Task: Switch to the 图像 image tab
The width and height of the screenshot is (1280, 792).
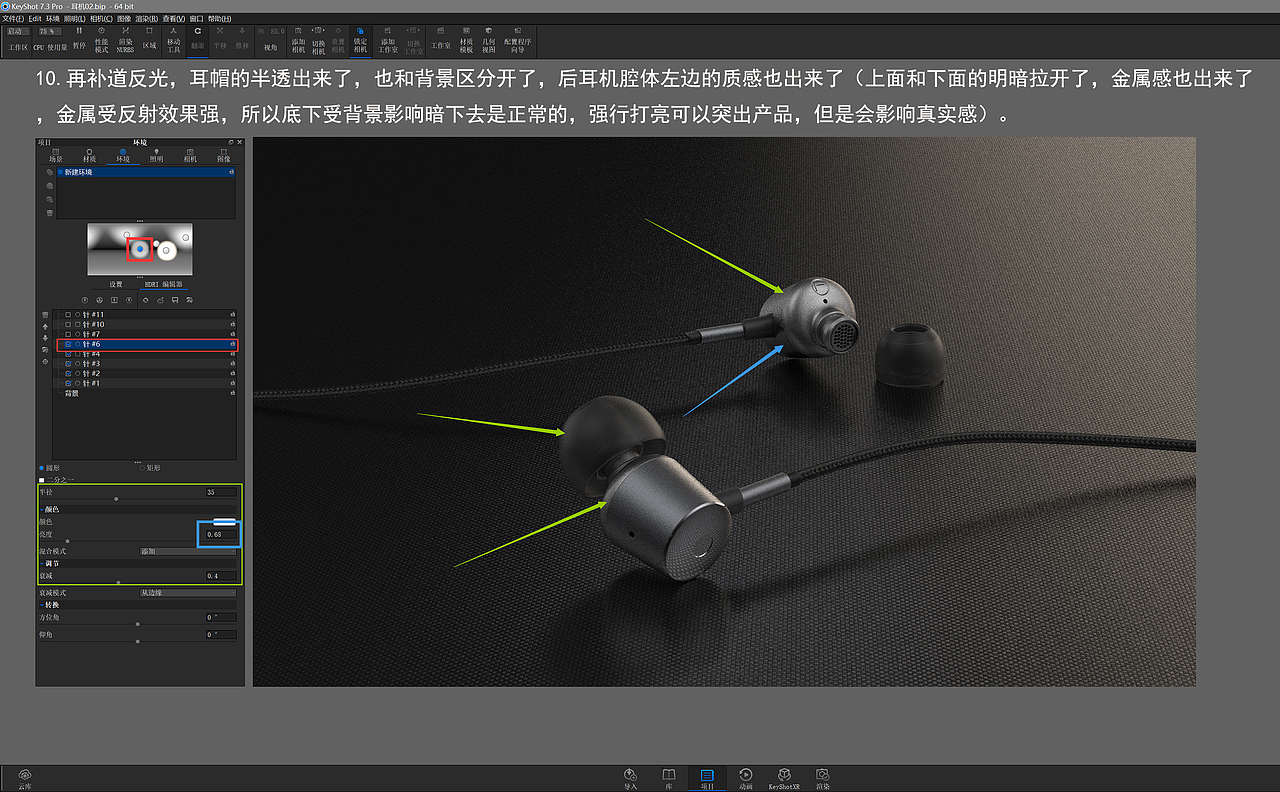Action: 223,156
